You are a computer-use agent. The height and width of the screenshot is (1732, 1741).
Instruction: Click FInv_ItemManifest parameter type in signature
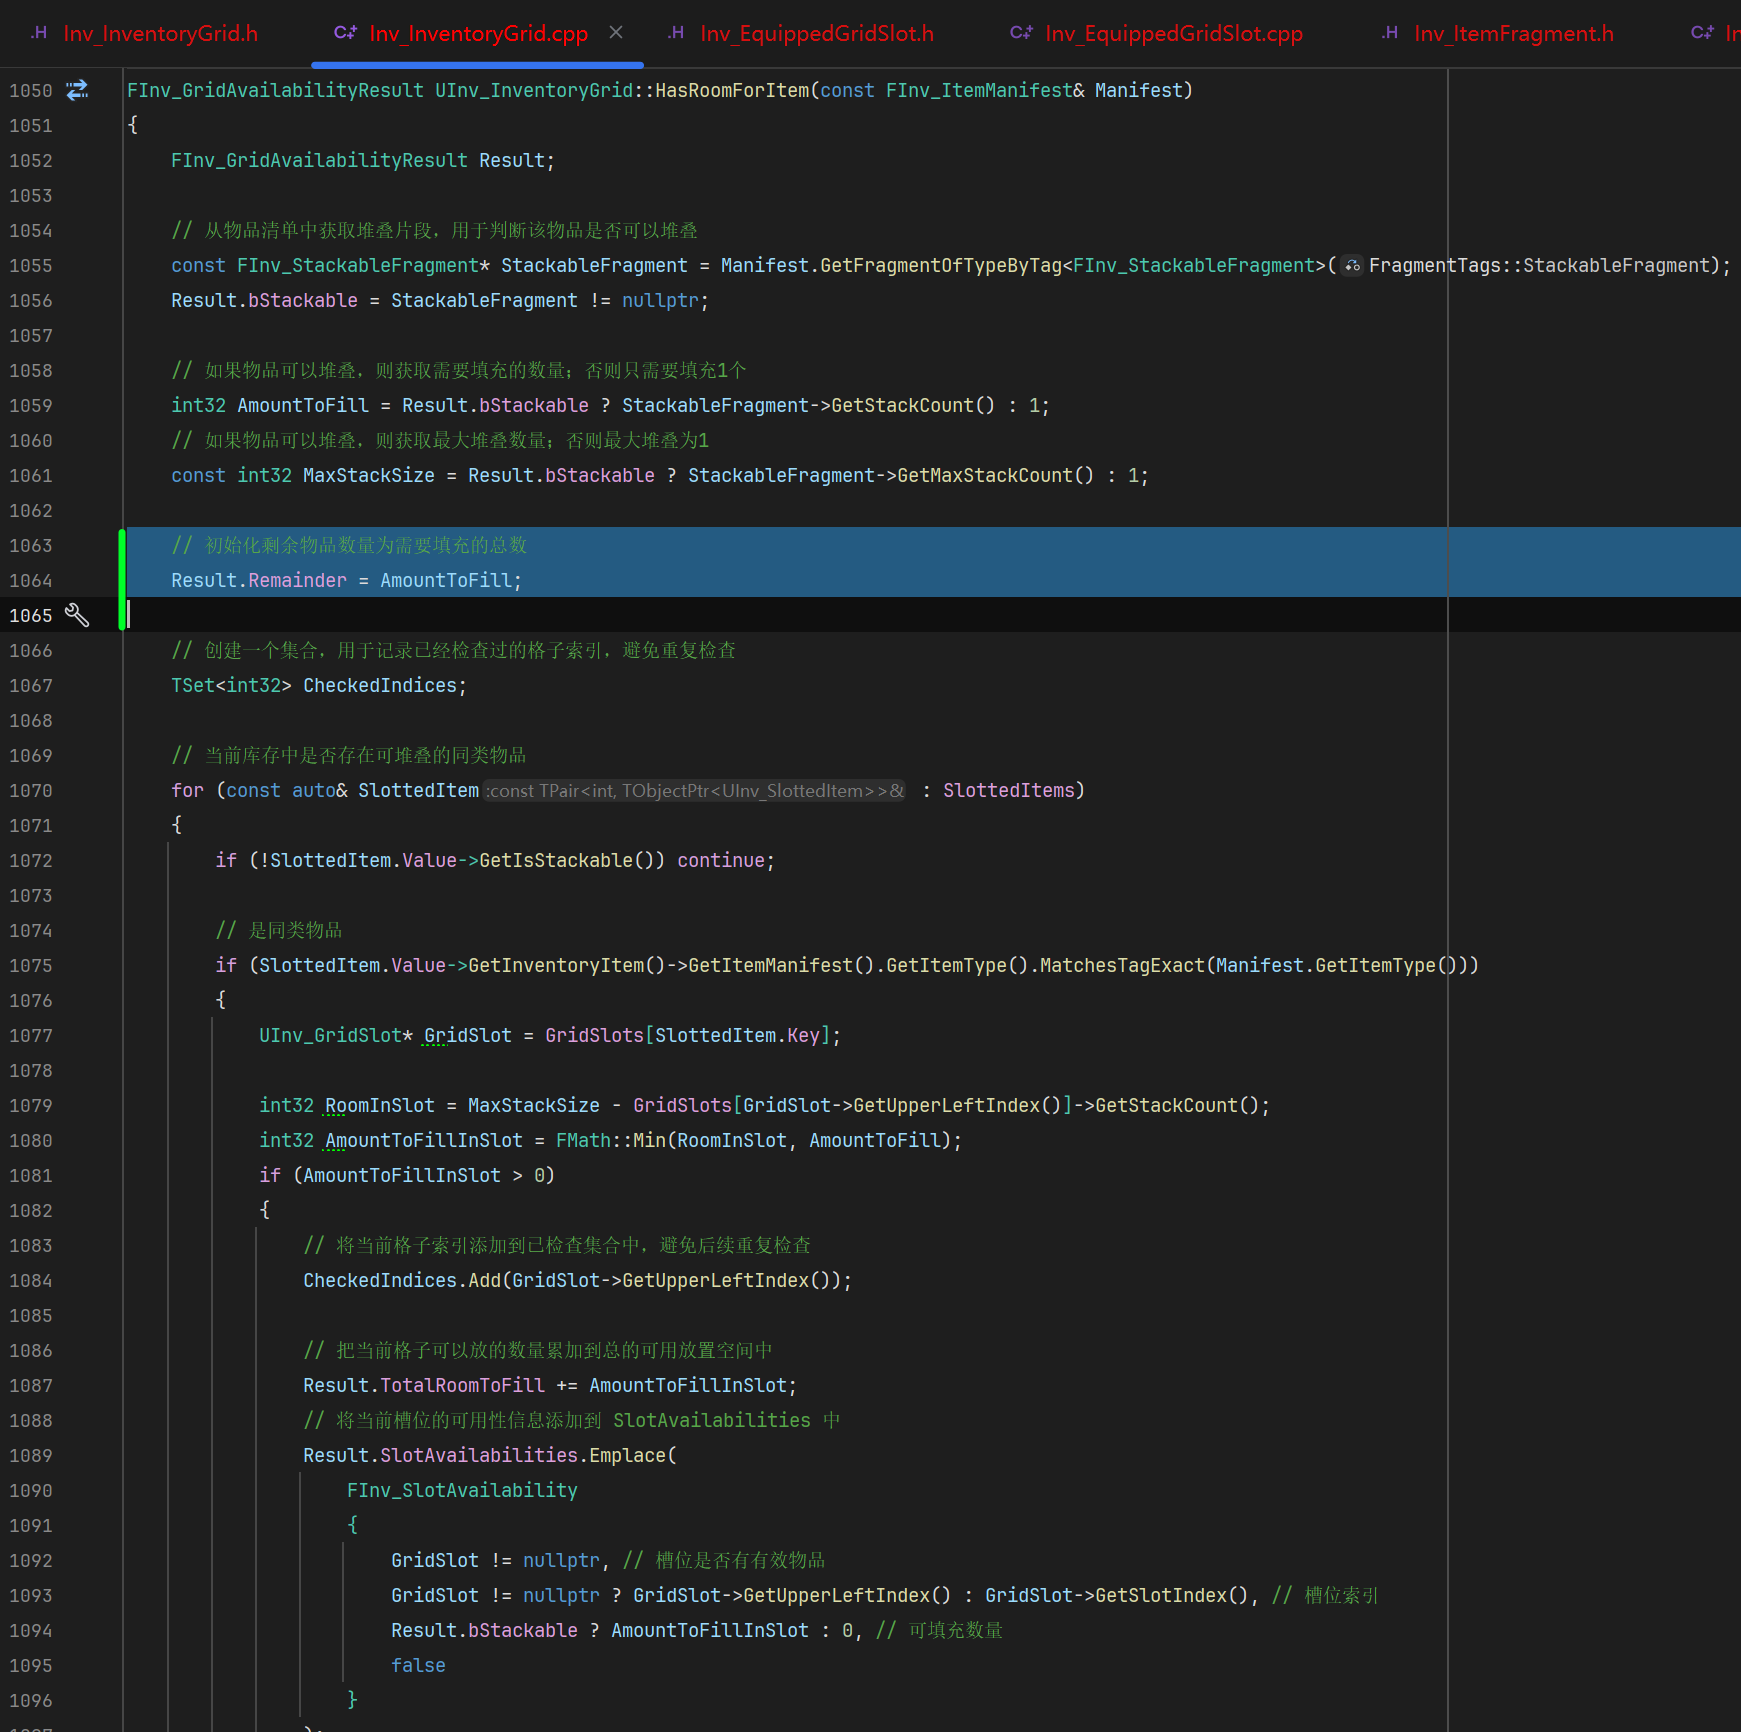(x=979, y=90)
